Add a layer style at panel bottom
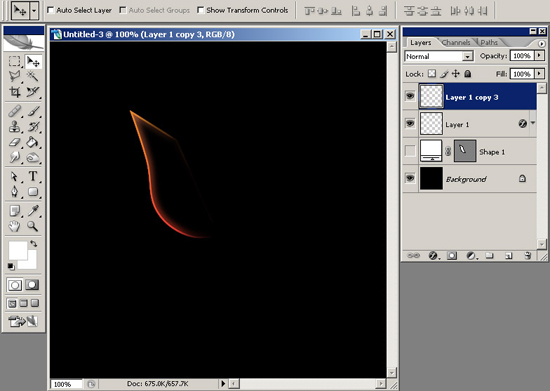Viewport: 550px width, 391px height. pyautogui.click(x=433, y=256)
